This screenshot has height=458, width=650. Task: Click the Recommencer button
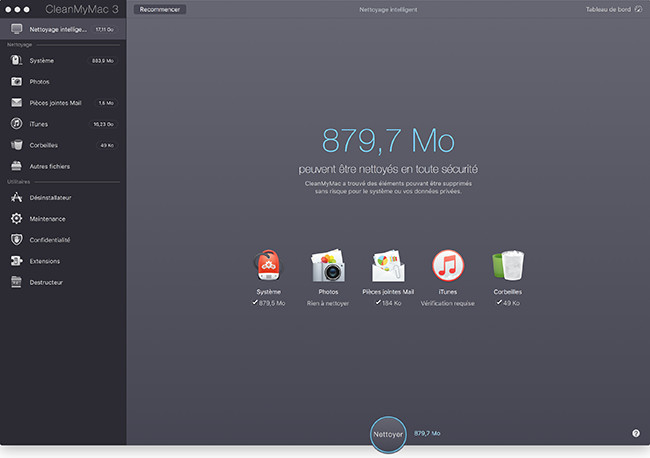[x=160, y=9]
